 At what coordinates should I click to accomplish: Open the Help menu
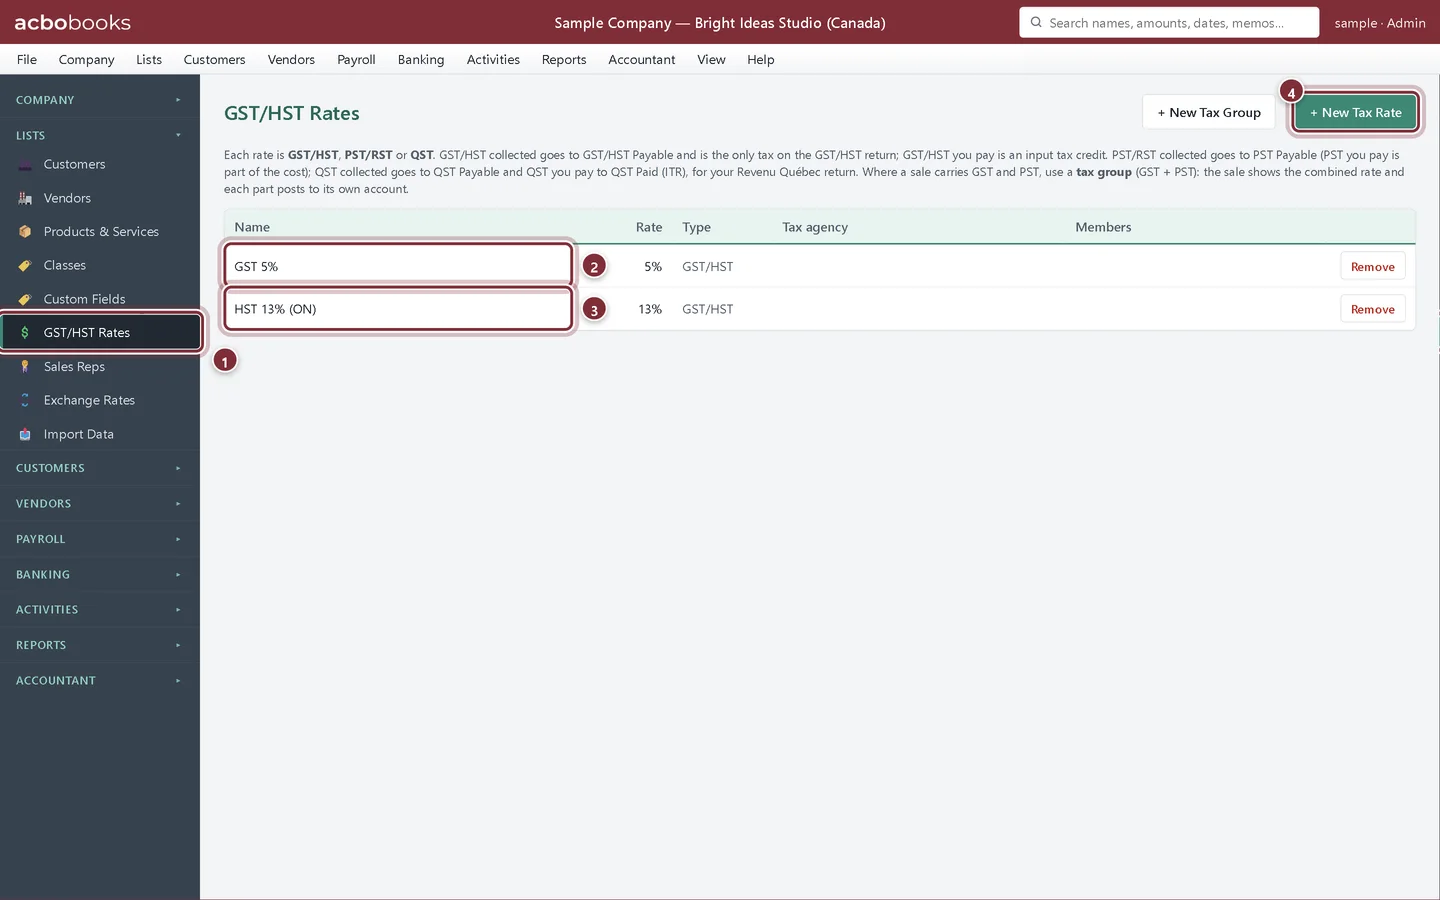click(761, 59)
